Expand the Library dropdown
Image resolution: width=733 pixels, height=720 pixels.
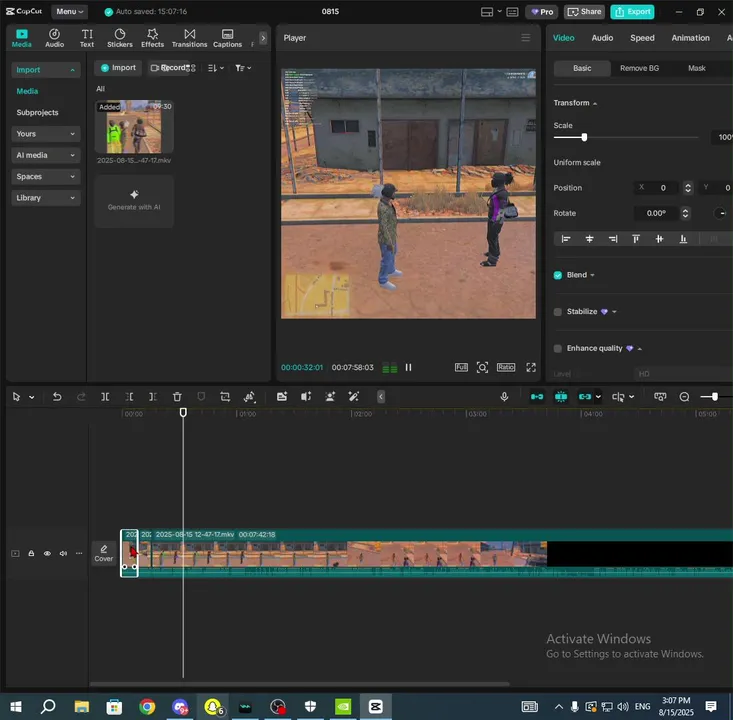45,198
